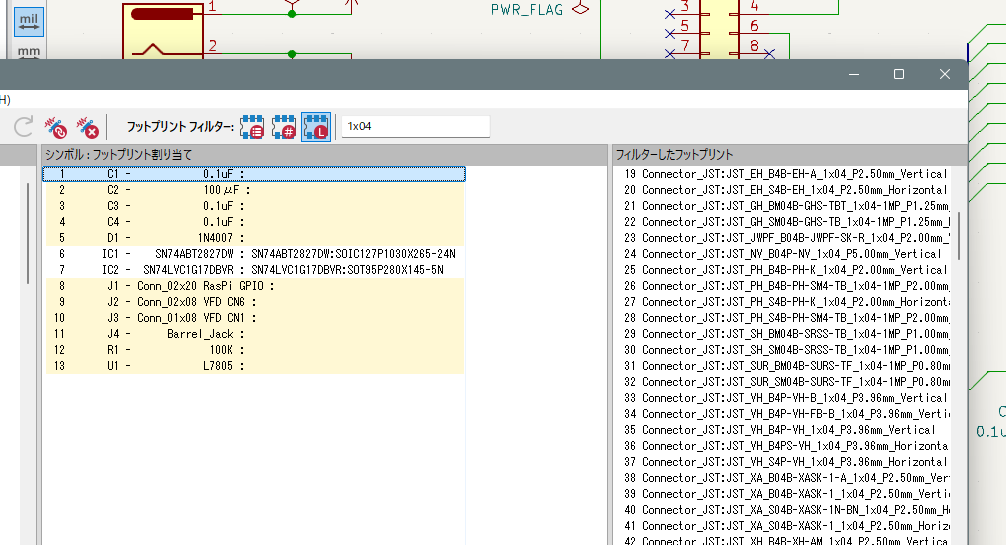Screen dimensions: 1006x545
Task: Click the footprint filter text field containing 1x04
Action: [416, 126]
